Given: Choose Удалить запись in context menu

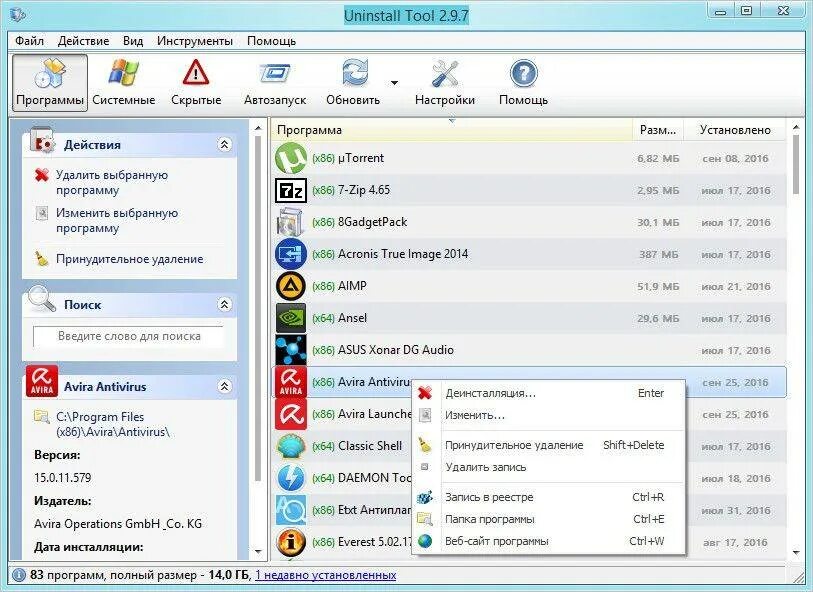Looking at the screenshot, I should 548,467.
